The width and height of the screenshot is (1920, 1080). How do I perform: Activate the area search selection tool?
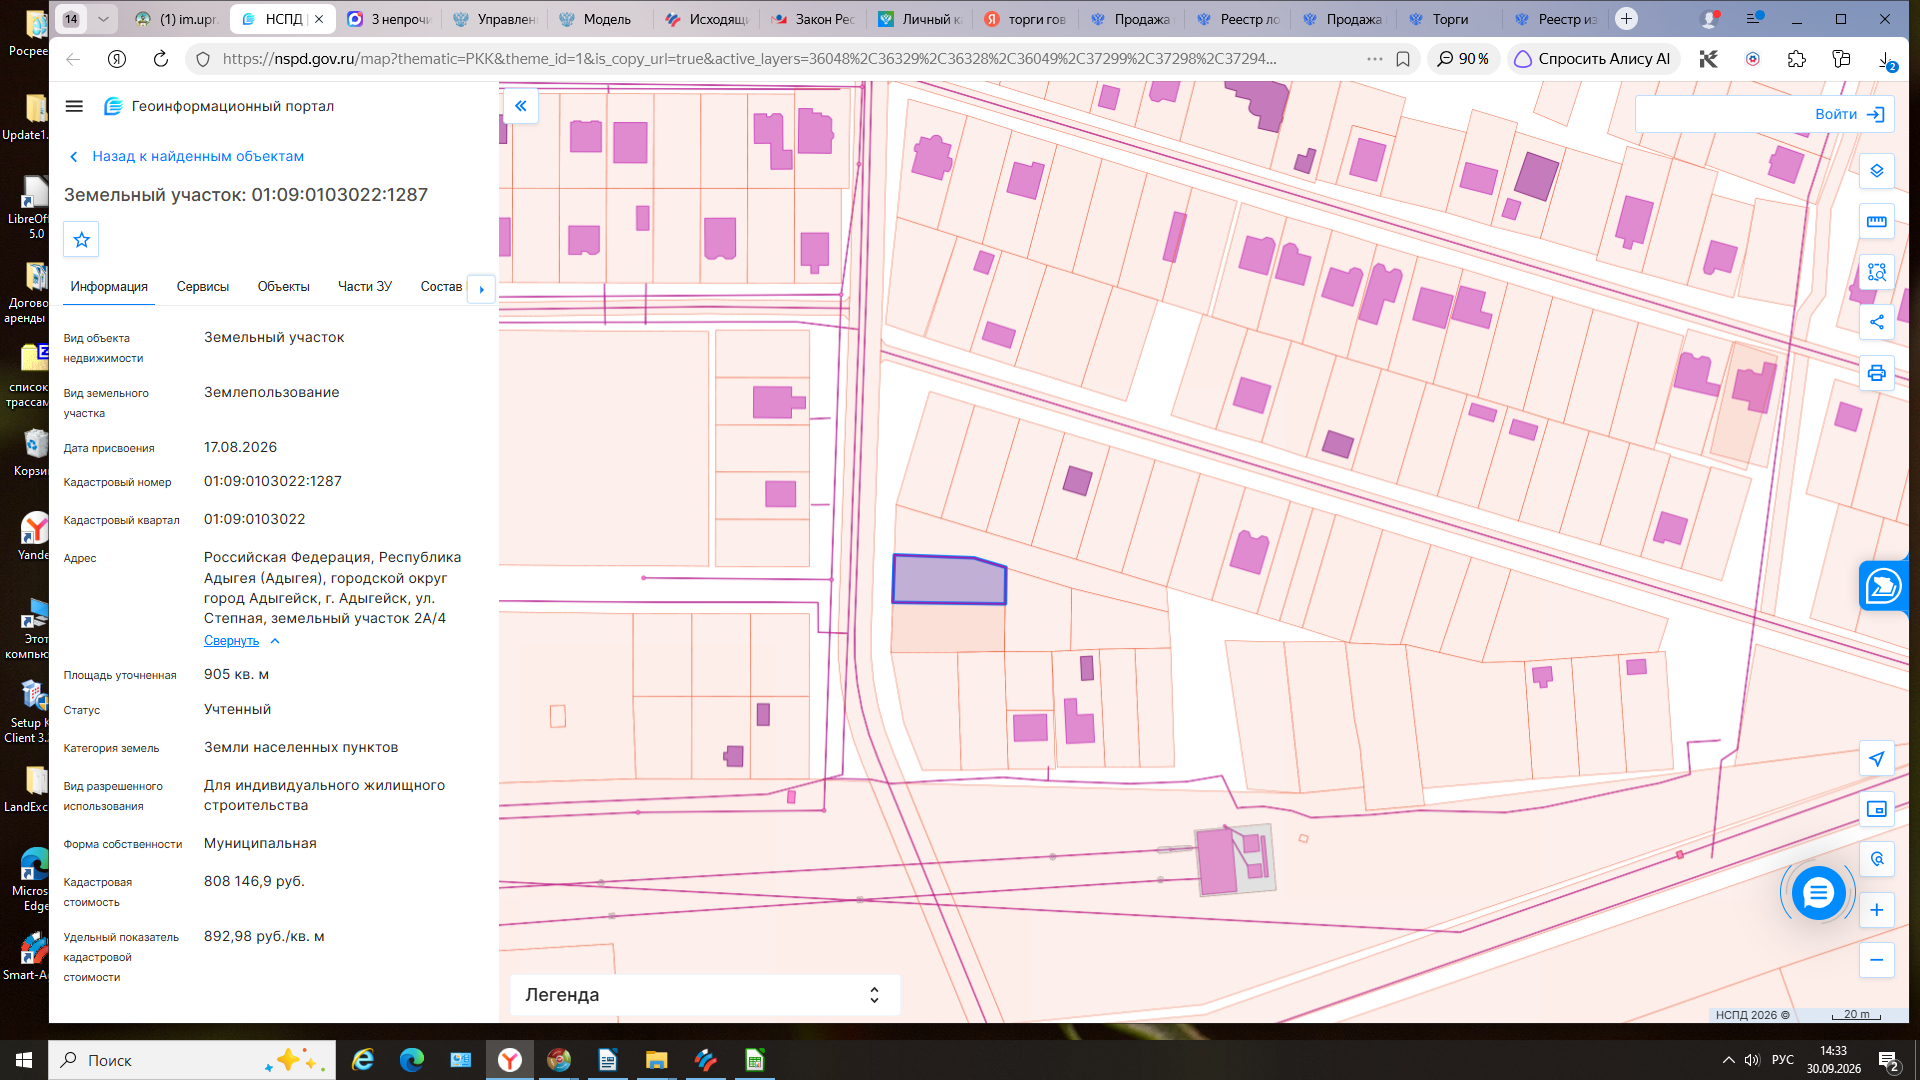pyautogui.click(x=1877, y=272)
